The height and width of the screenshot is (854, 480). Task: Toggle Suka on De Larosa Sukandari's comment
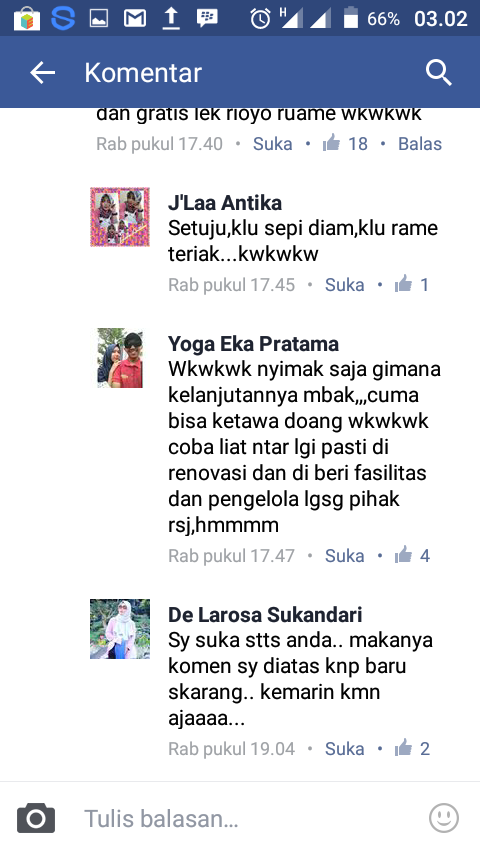(x=344, y=749)
